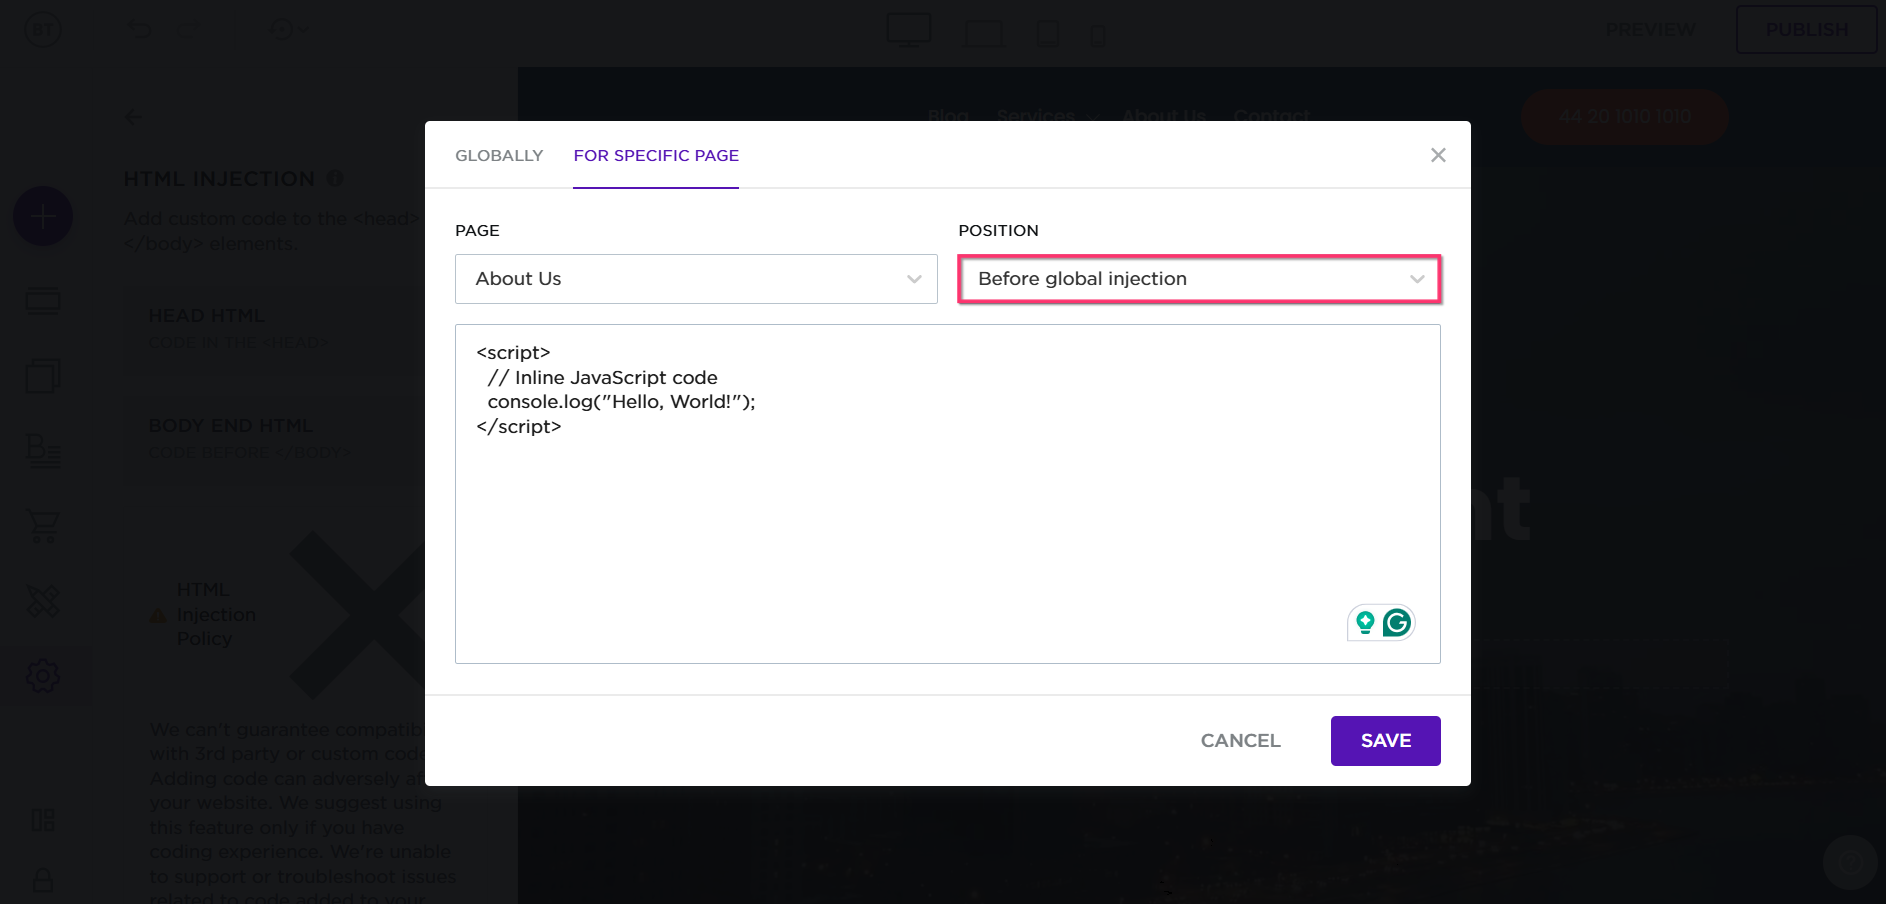Open the shopping cart store icon
1886x904 pixels.
(43, 526)
